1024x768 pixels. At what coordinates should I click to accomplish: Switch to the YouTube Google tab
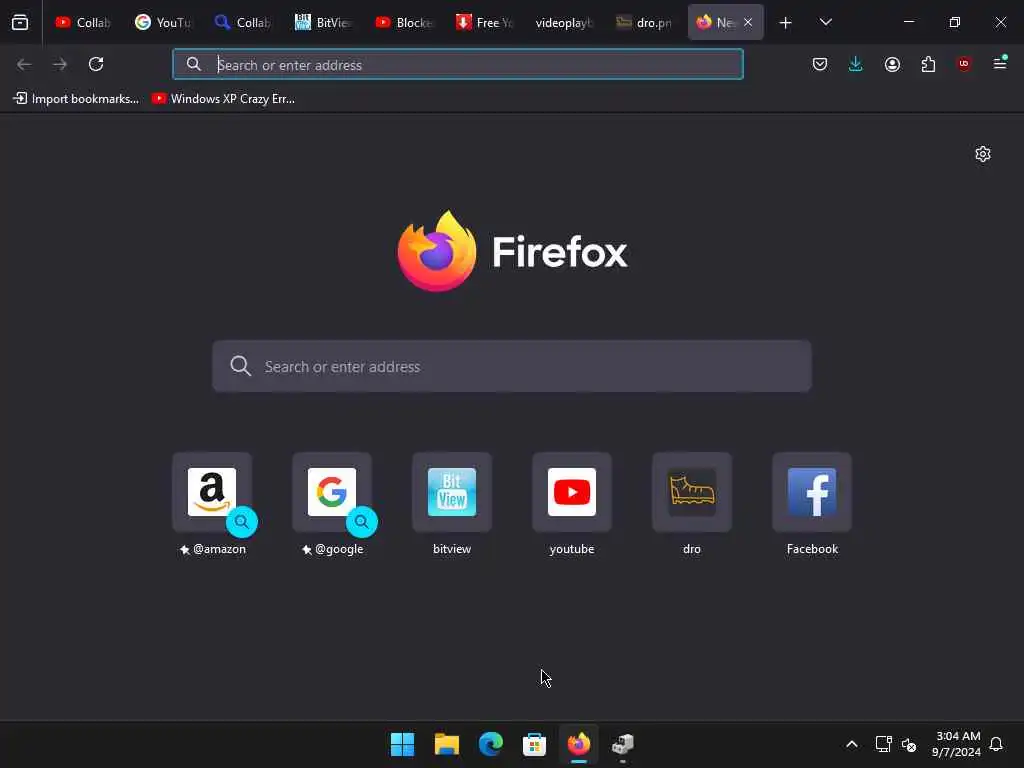point(163,22)
